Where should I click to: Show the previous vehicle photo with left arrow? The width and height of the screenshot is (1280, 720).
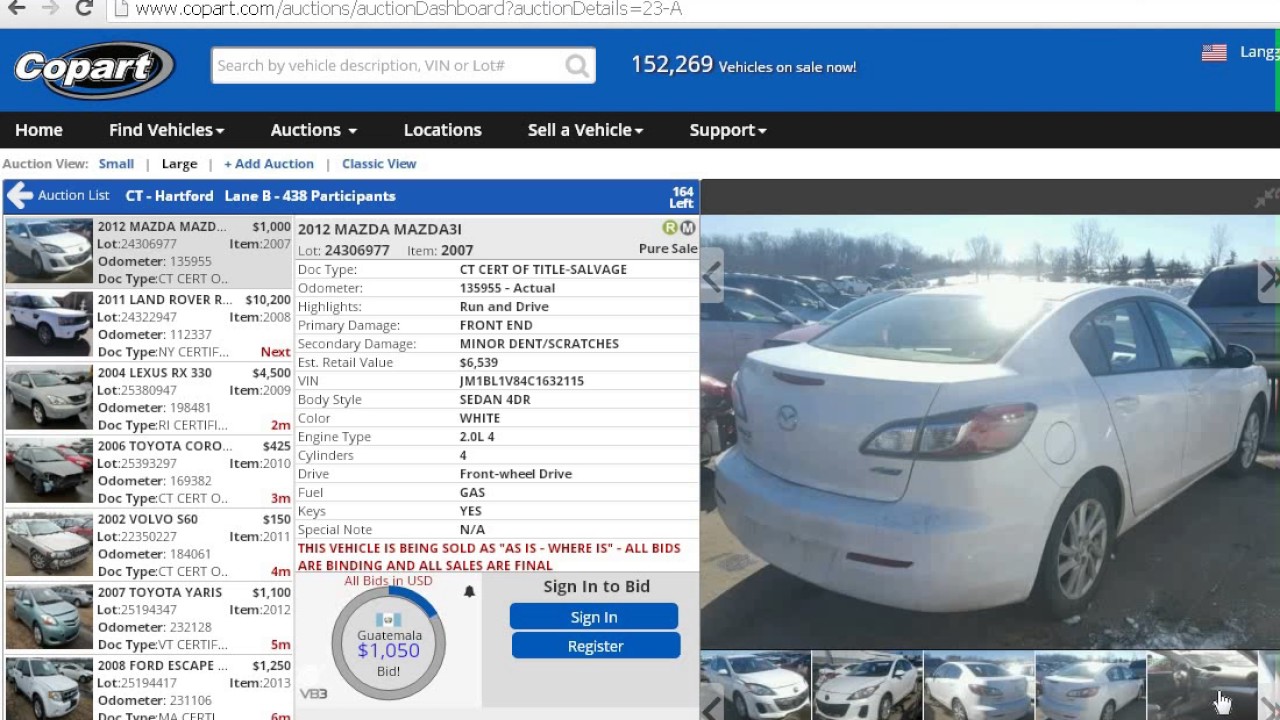tap(711, 277)
